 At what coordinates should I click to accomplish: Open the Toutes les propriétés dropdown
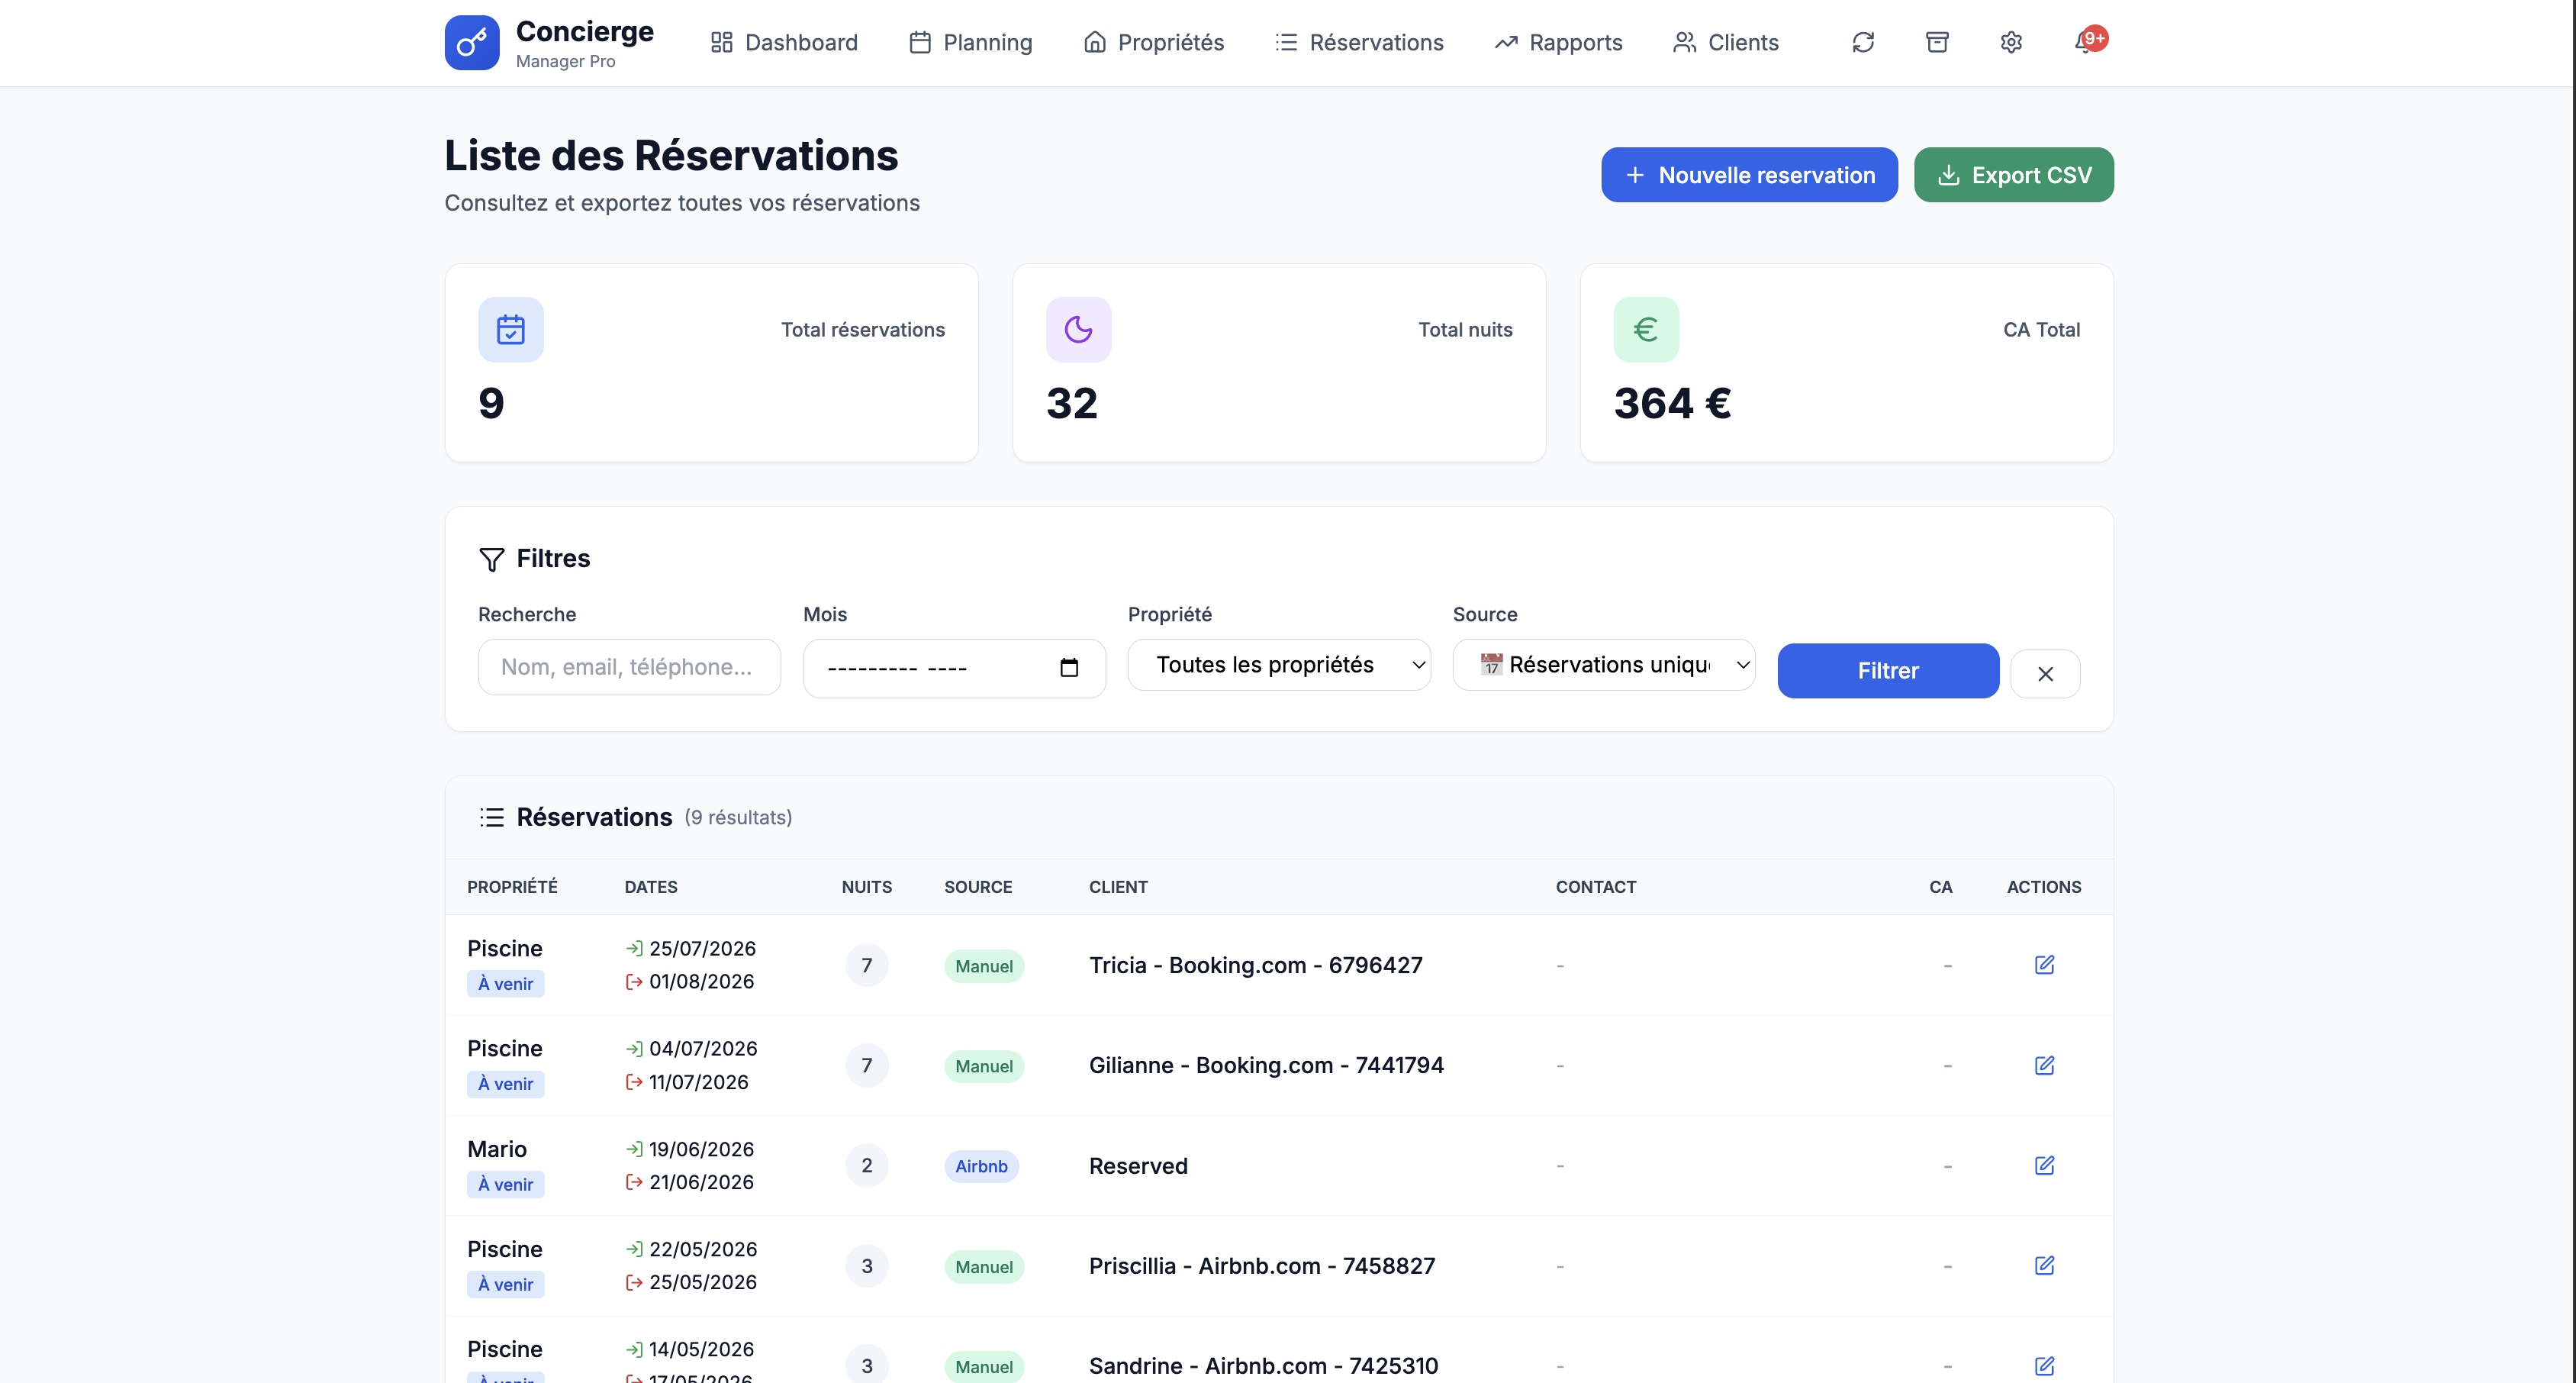pyautogui.click(x=1279, y=664)
